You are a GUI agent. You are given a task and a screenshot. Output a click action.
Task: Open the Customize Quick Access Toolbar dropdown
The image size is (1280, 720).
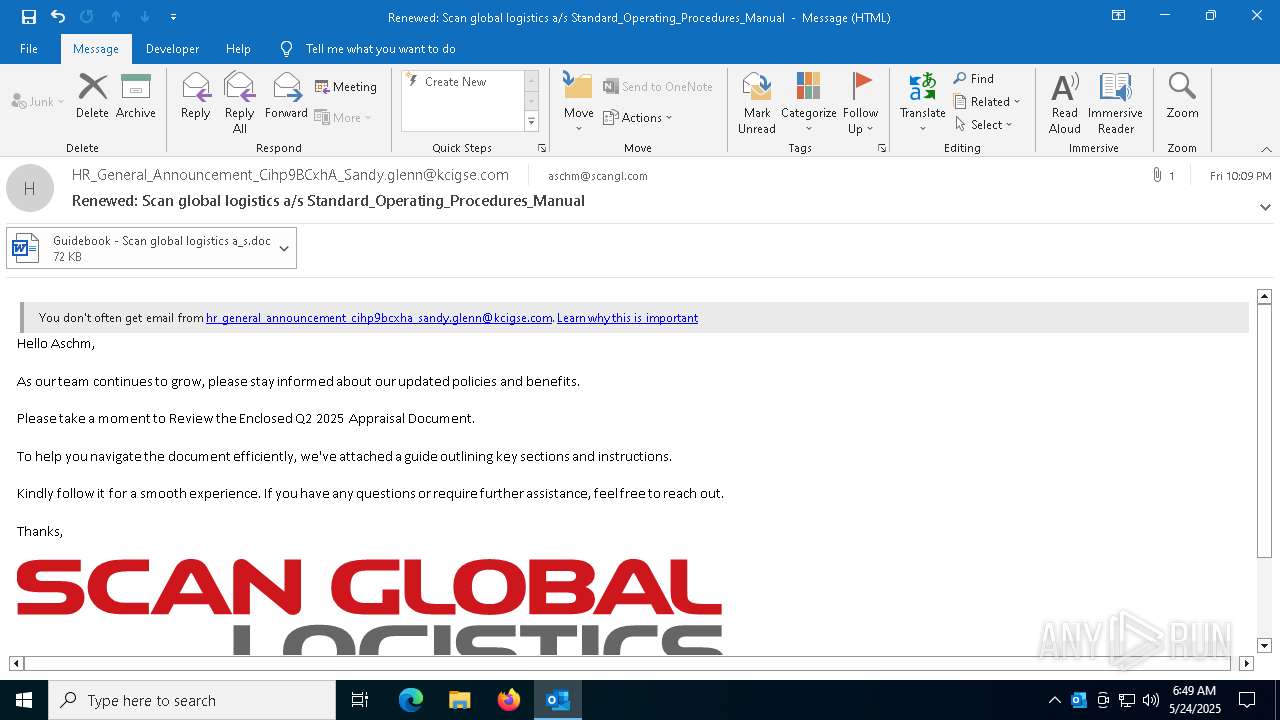pos(174,17)
